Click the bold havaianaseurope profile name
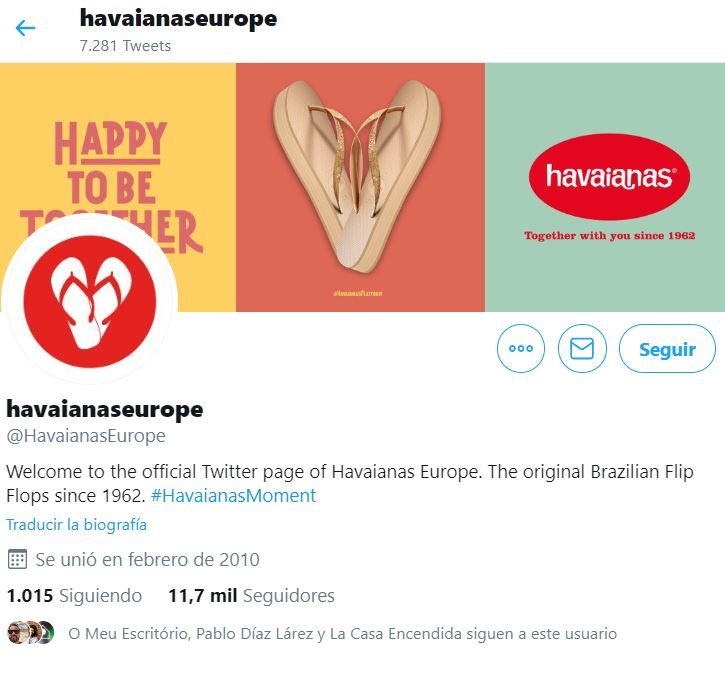Screen dimensions: 725x673 pos(105,409)
